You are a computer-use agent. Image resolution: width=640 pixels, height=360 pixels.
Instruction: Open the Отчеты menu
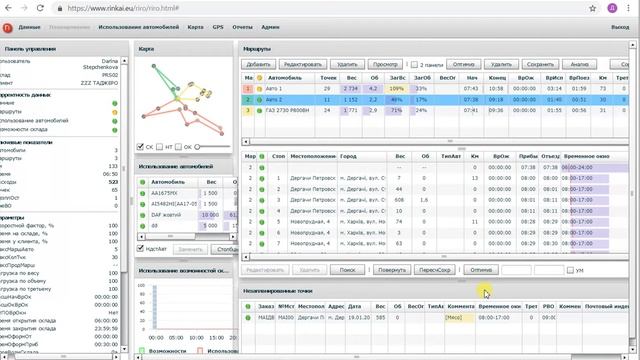pyautogui.click(x=242, y=27)
